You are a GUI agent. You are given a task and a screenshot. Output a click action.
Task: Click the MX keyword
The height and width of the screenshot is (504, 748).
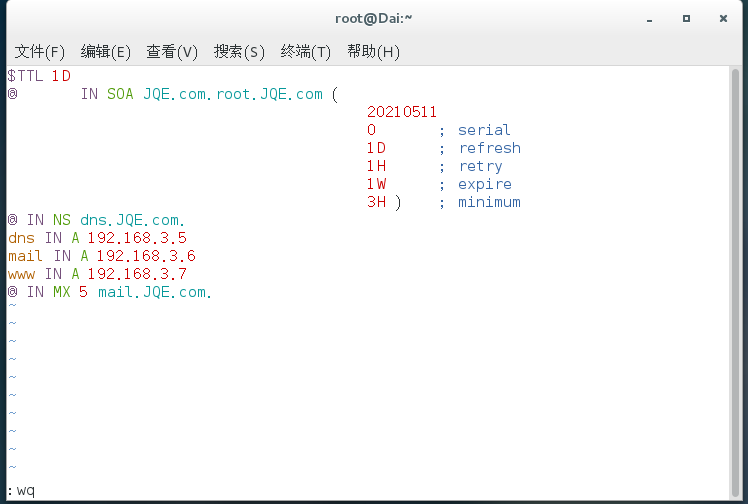click(x=62, y=292)
